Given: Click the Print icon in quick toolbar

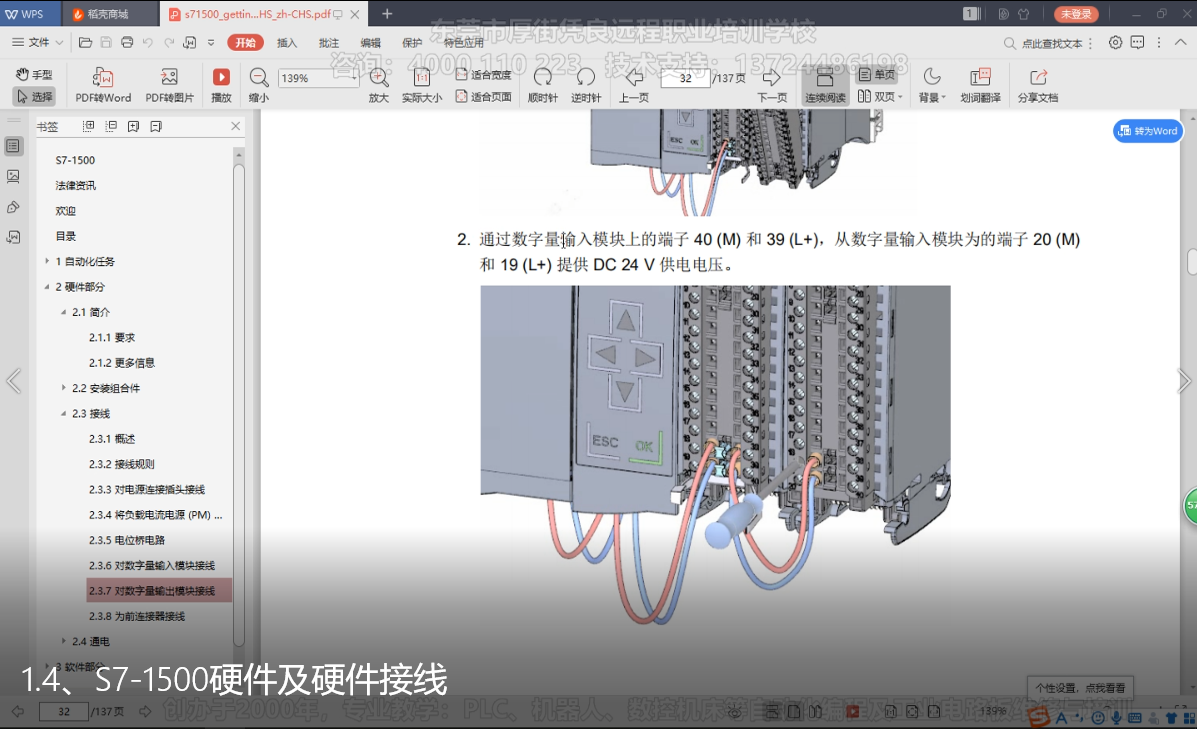Looking at the screenshot, I should 127,43.
